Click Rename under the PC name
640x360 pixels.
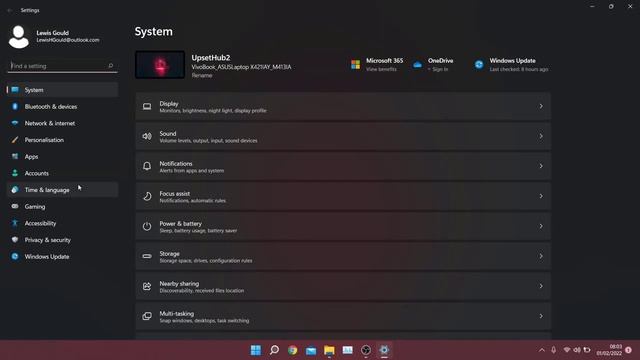[202, 76]
